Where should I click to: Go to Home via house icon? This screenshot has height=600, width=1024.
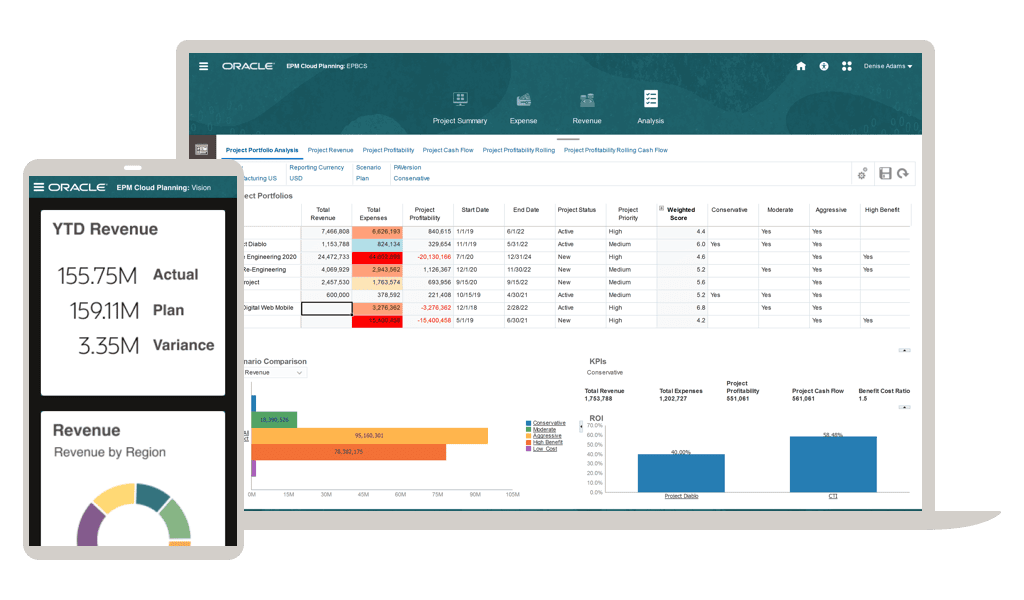(801, 66)
